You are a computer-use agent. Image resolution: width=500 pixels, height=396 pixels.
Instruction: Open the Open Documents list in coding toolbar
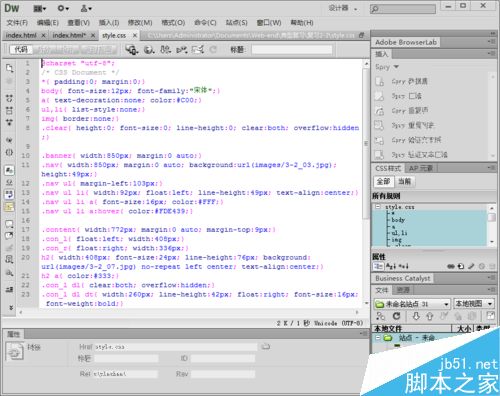[9, 68]
